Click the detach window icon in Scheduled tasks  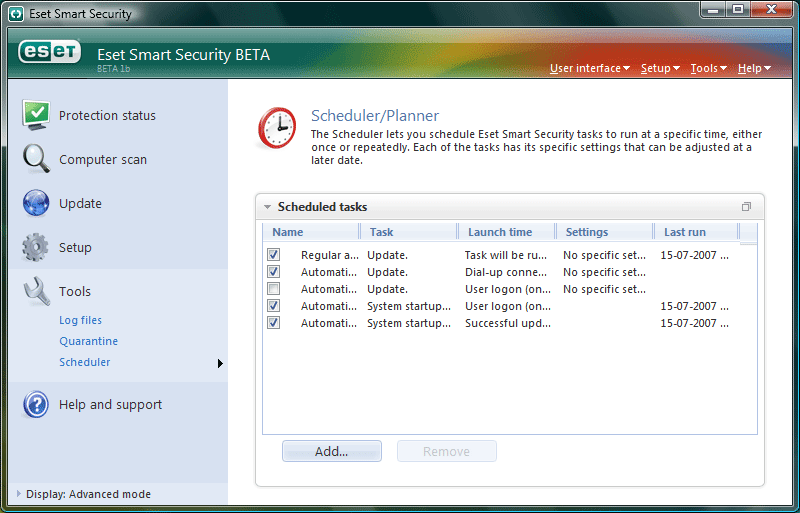pos(746,207)
